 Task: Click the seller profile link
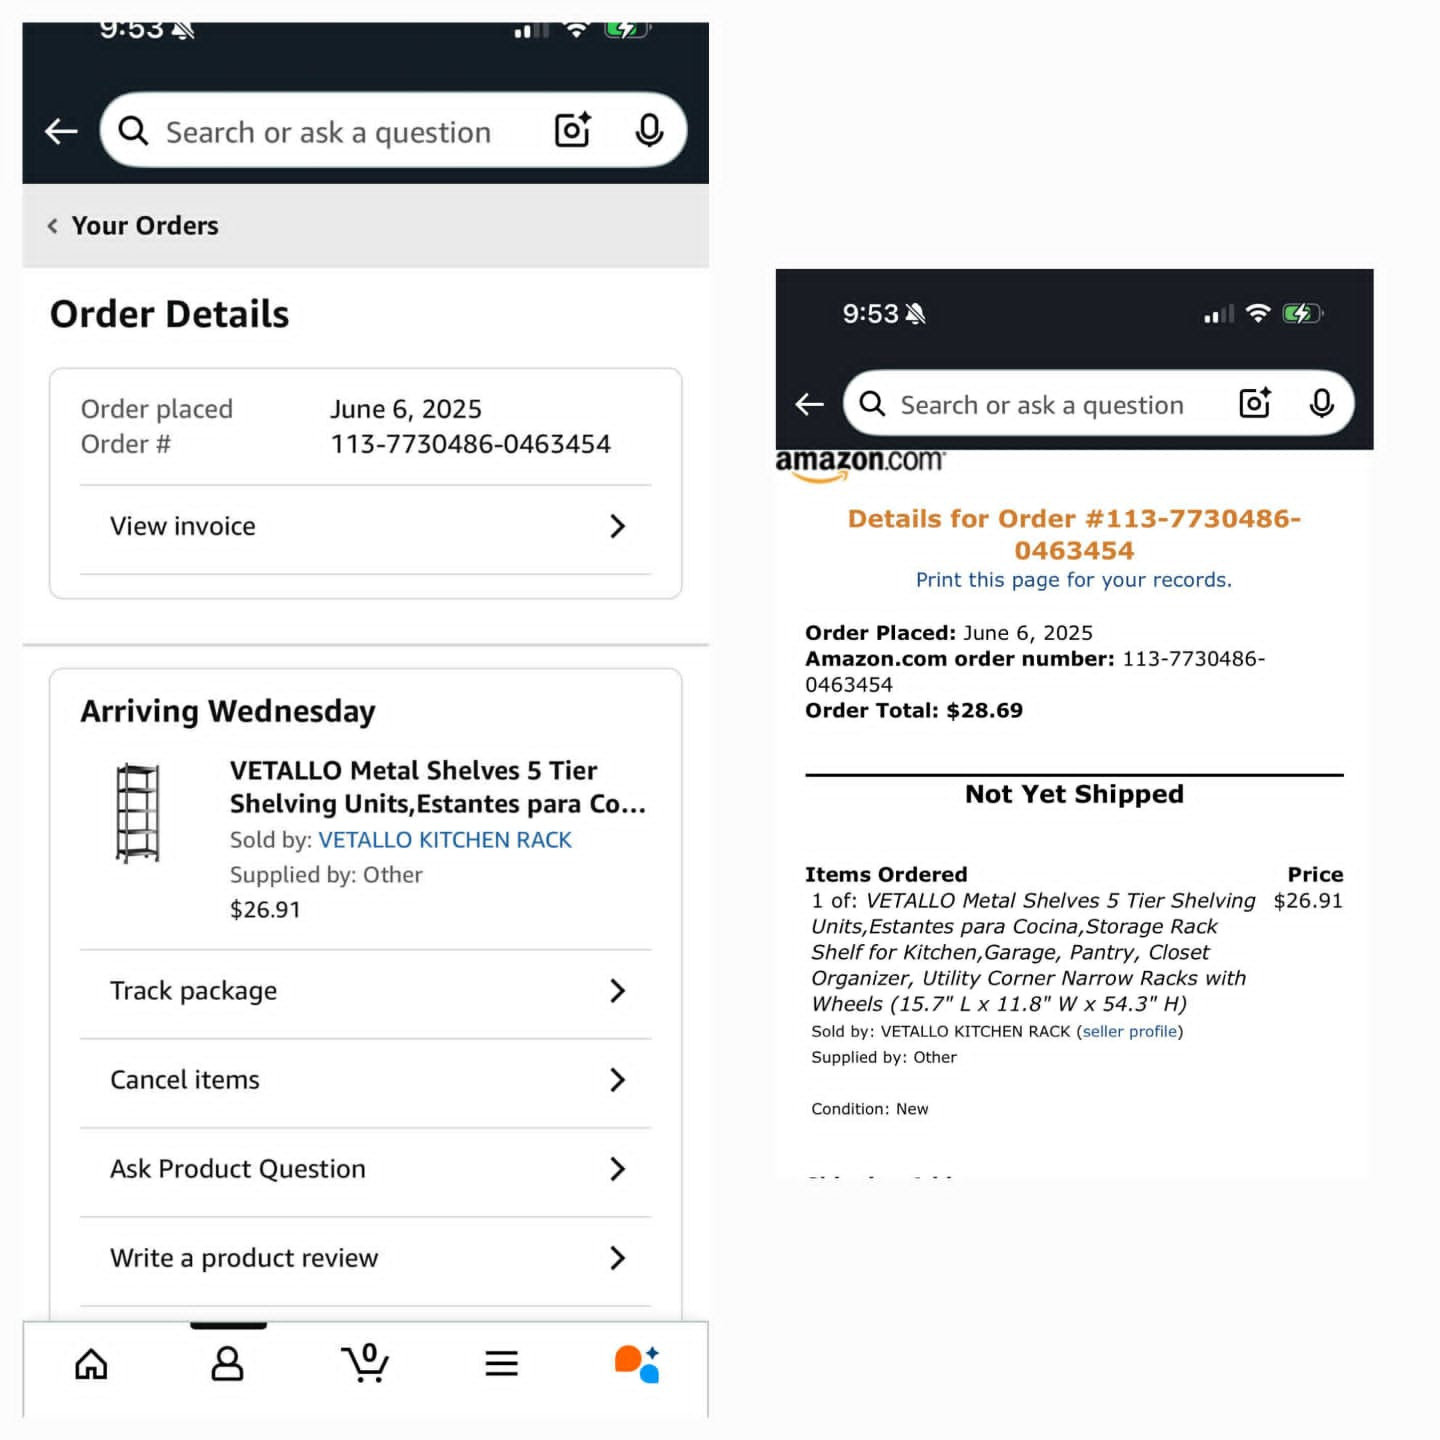[x=1129, y=1031]
